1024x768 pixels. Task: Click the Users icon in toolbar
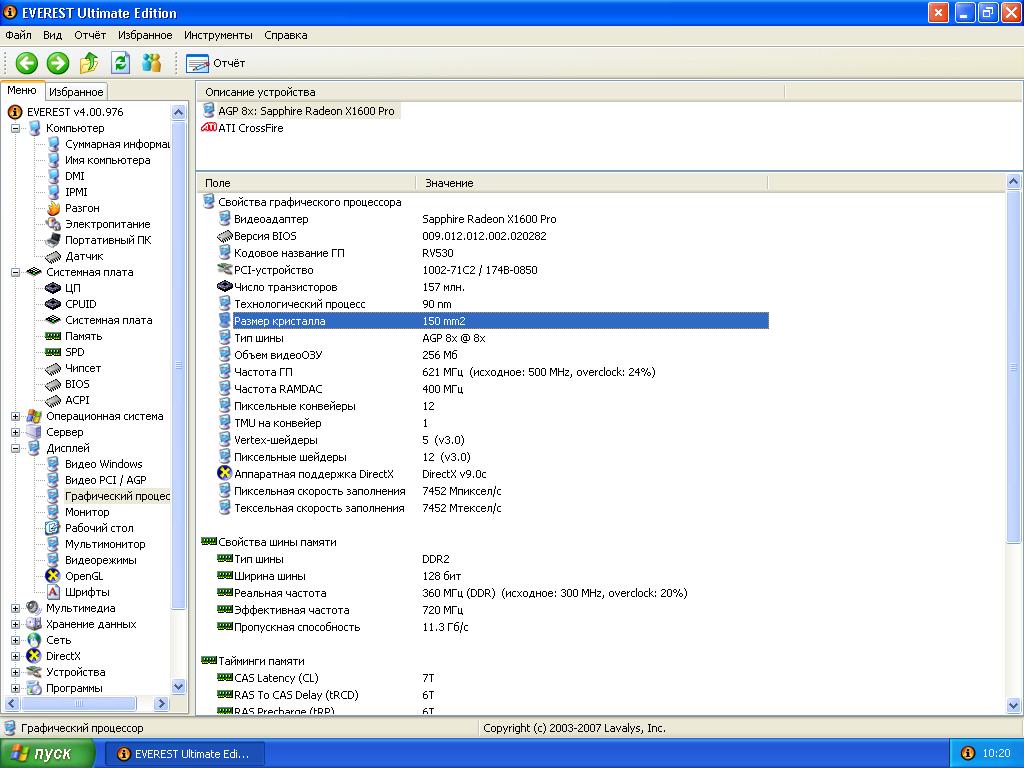[x=152, y=63]
